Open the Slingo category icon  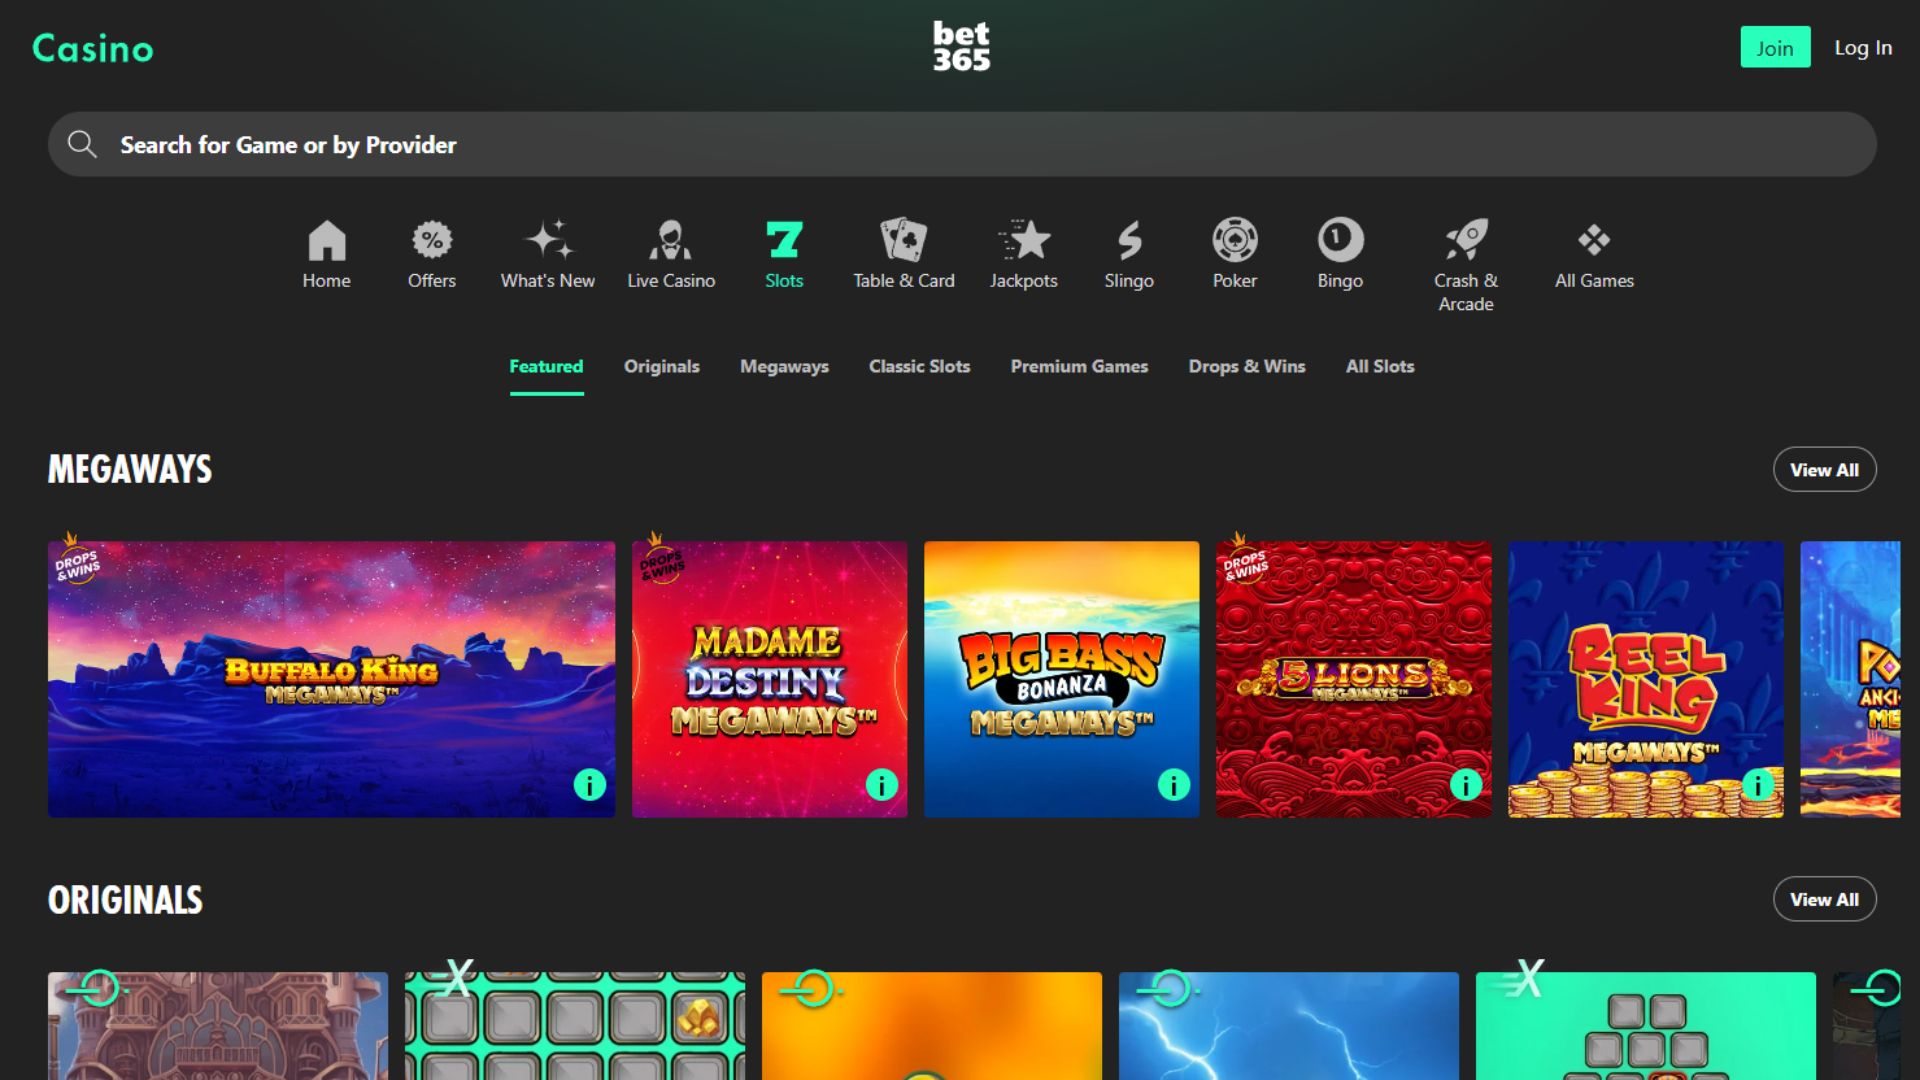[x=1129, y=240]
